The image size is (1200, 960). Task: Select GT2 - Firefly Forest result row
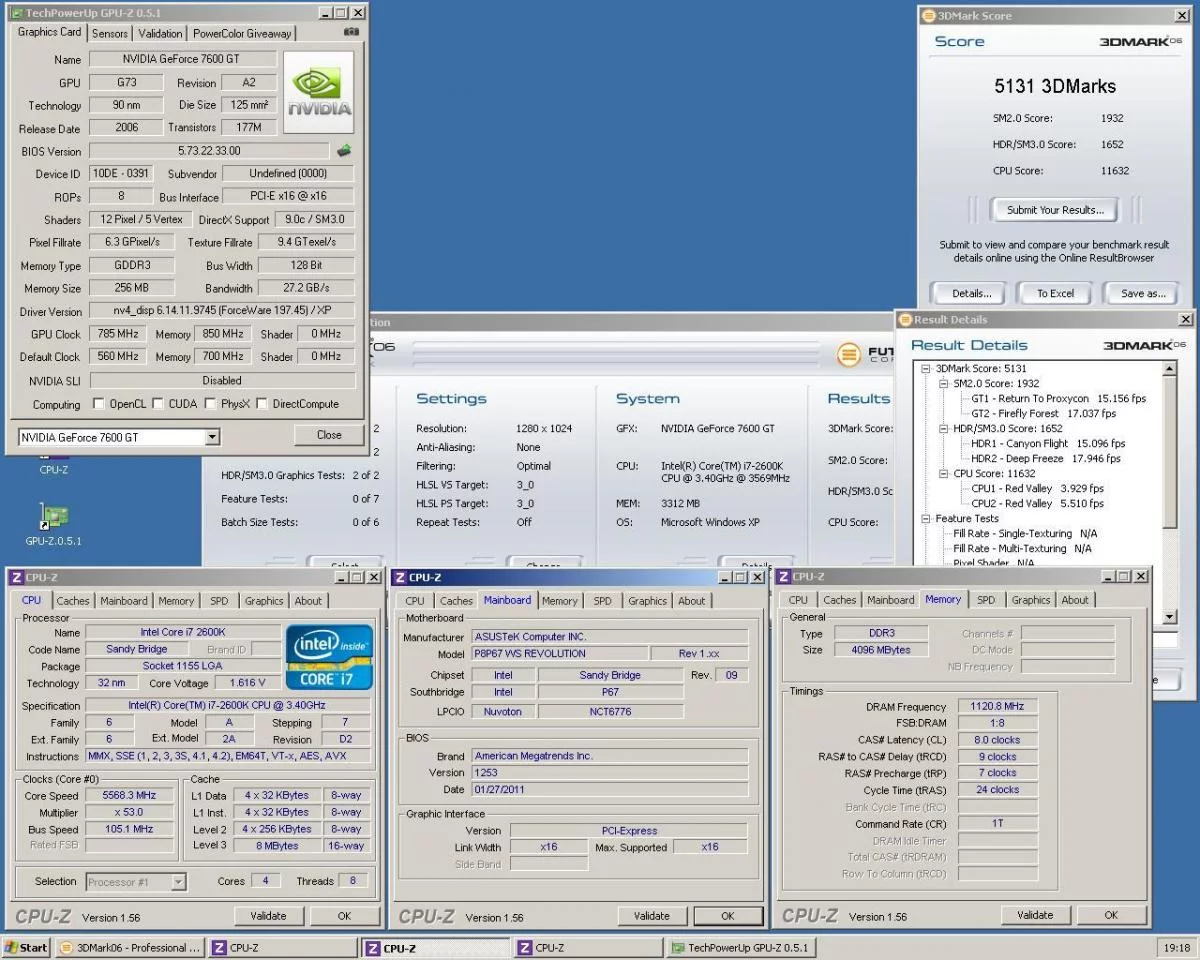1043,413
